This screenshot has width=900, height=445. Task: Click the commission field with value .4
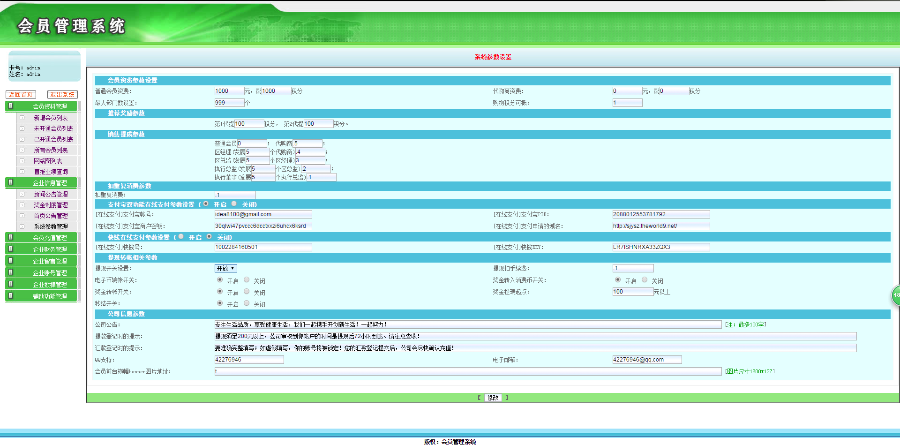309,152
